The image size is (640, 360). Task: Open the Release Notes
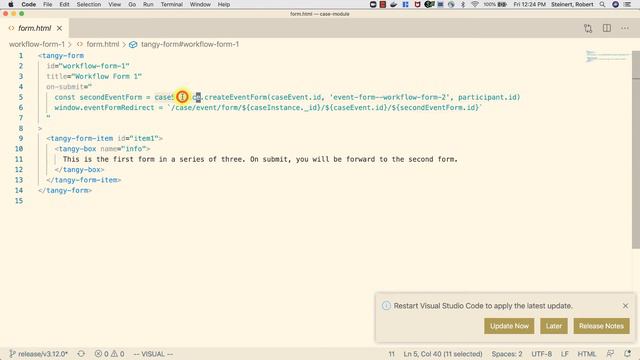(601, 326)
